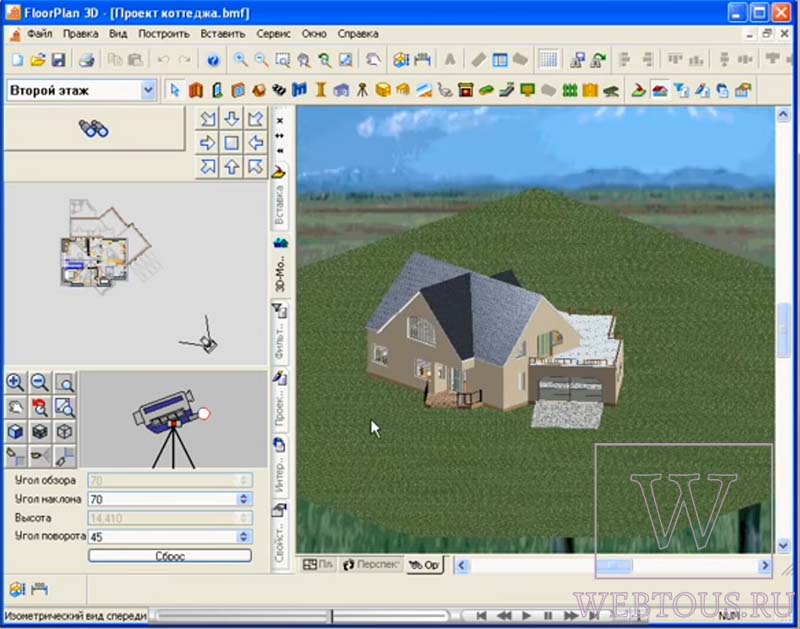Zoom out using the top toolbar magnifier

pos(261,60)
